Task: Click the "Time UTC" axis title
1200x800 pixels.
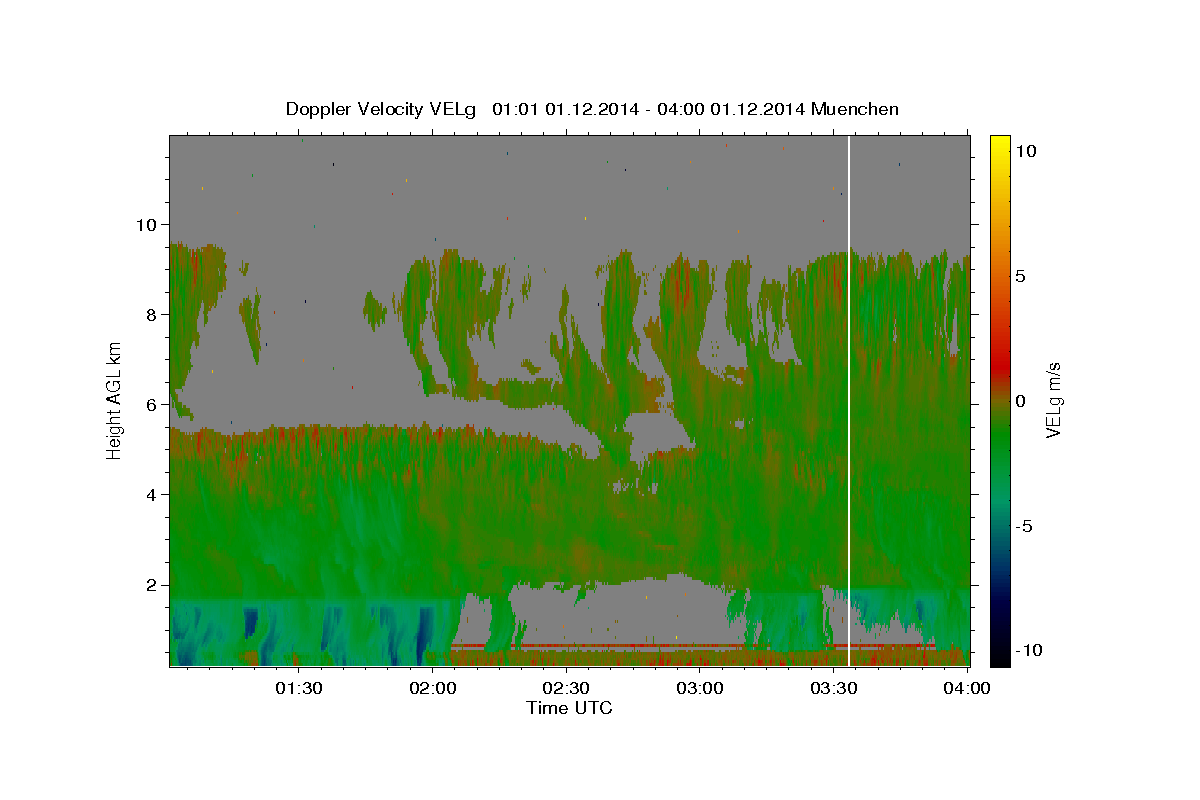Action: [x=569, y=708]
